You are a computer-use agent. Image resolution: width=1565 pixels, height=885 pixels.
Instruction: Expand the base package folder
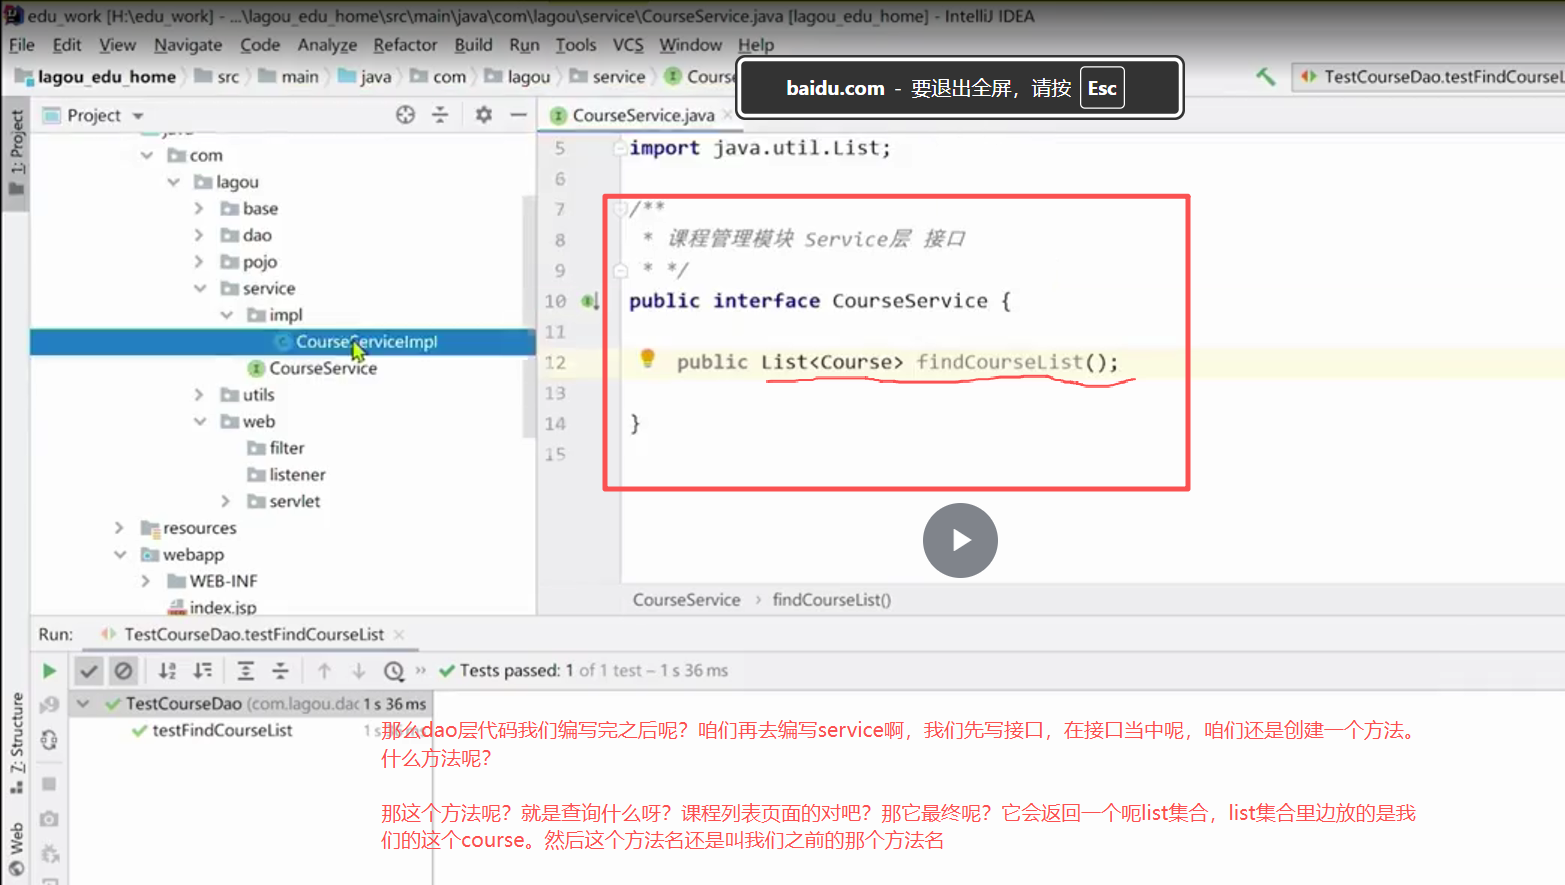coord(199,209)
